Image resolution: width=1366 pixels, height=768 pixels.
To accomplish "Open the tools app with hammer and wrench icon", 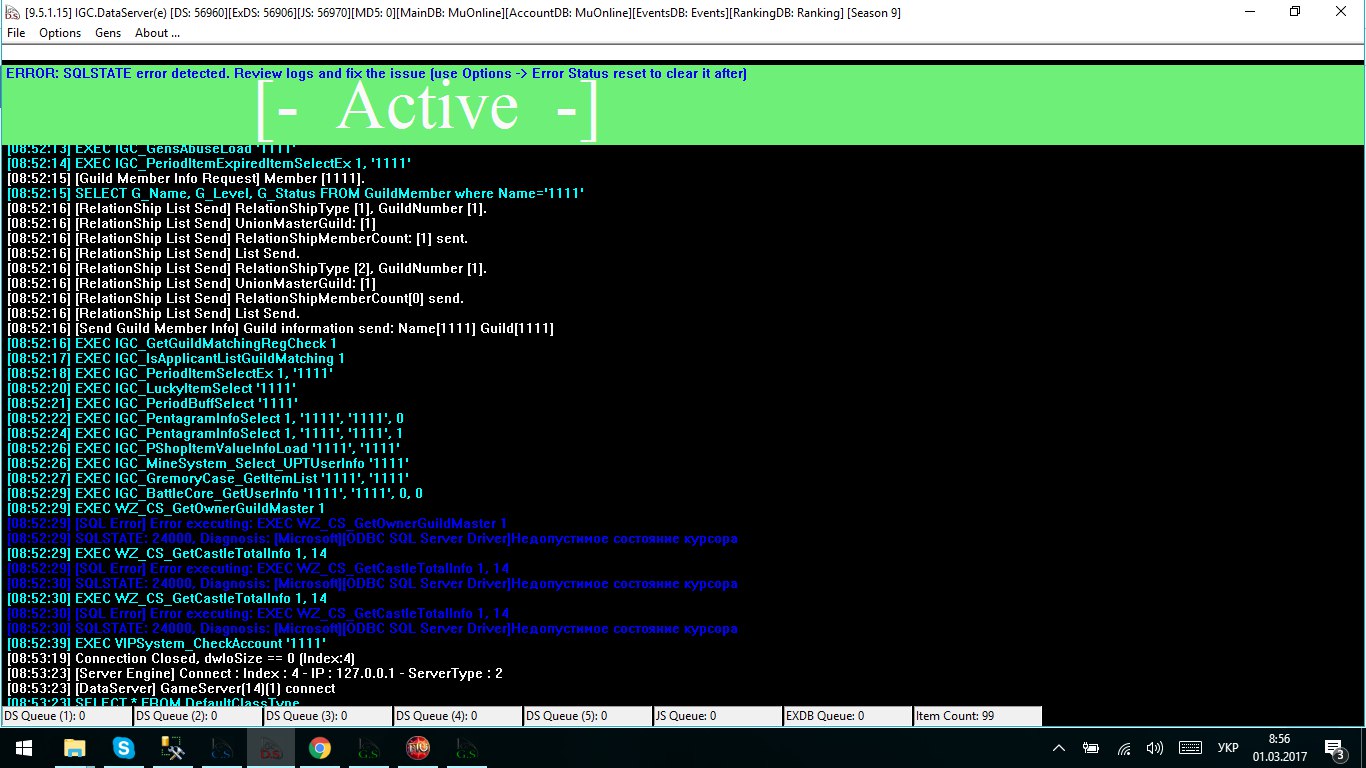I will [172, 747].
